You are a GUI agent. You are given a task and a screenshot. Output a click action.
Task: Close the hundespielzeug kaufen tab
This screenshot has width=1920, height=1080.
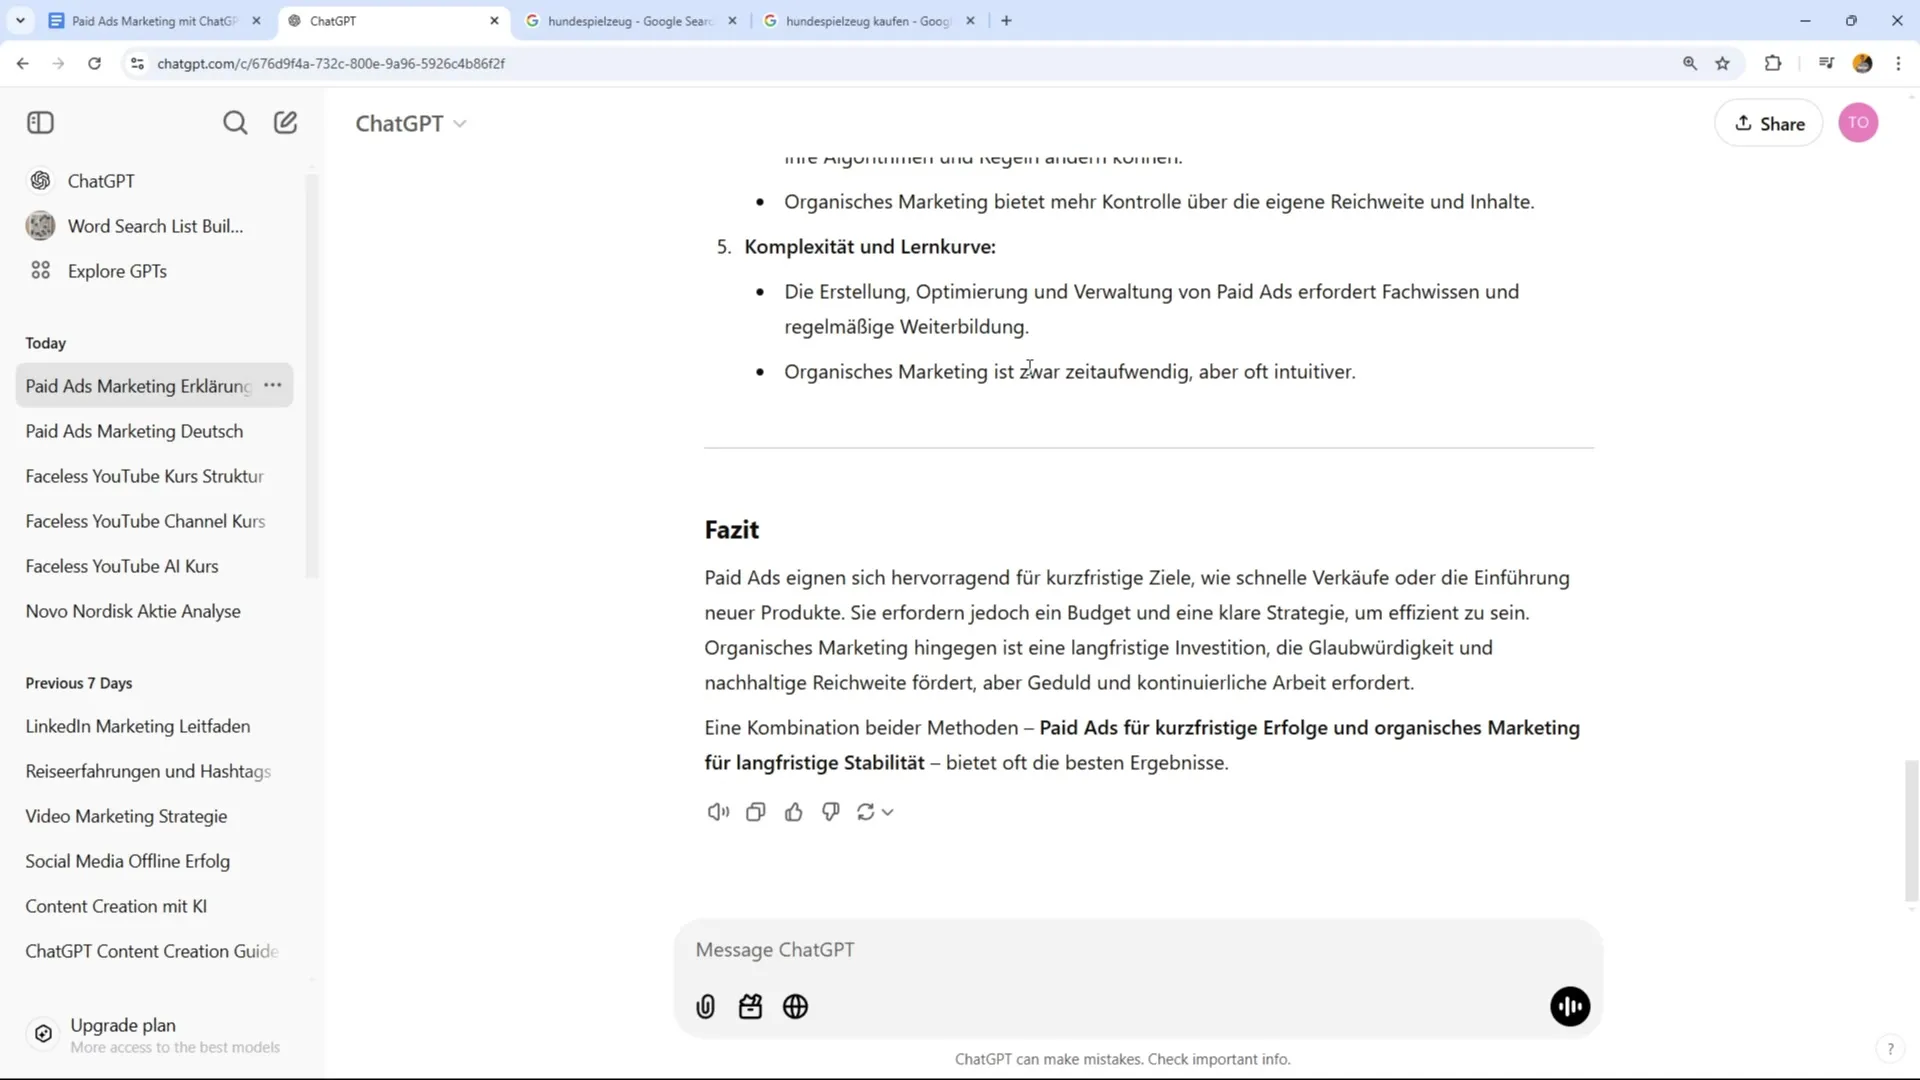(x=970, y=20)
